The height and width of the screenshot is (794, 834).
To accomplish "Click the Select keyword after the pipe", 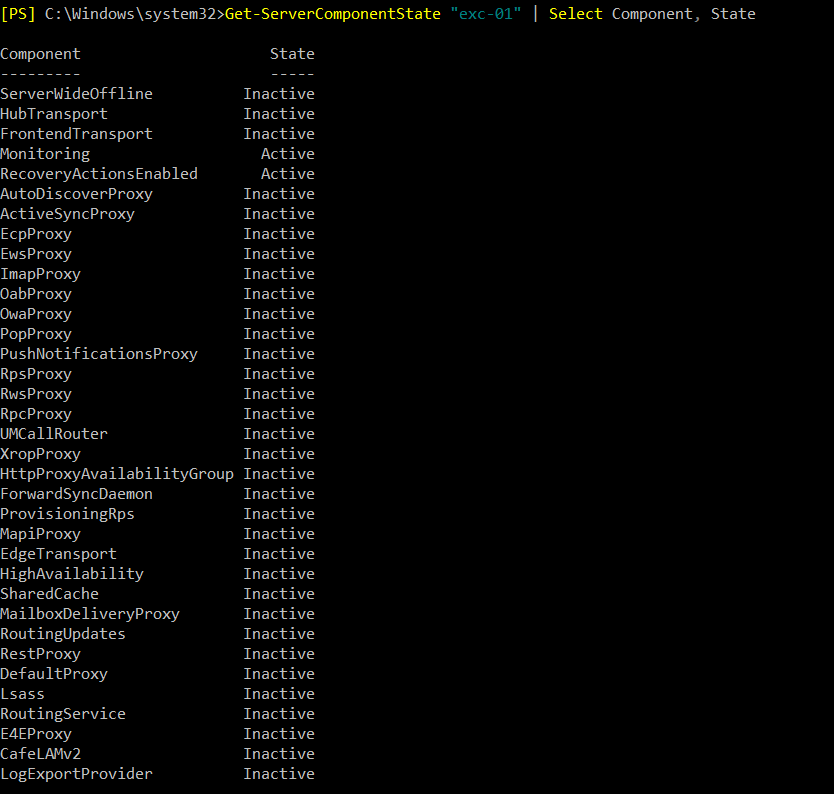I will pyautogui.click(x=576, y=14).
